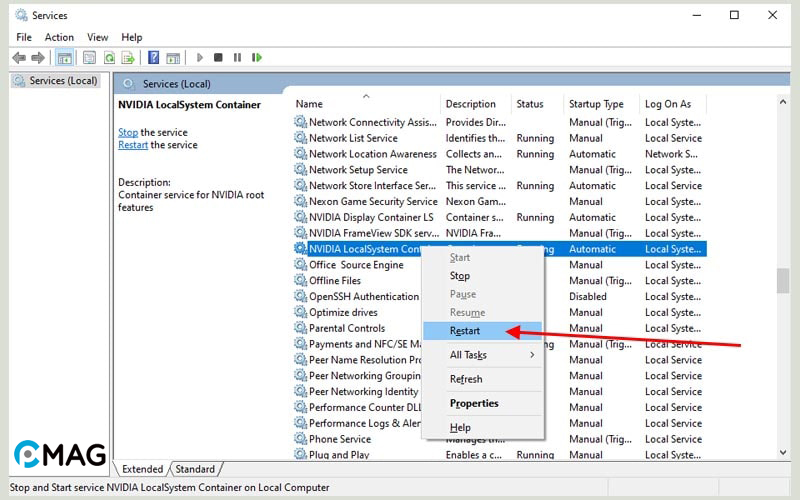The image size is (800, 500).
Task: Click the Restart the service link
Action: pyautogui.click(x=133, y=145)
